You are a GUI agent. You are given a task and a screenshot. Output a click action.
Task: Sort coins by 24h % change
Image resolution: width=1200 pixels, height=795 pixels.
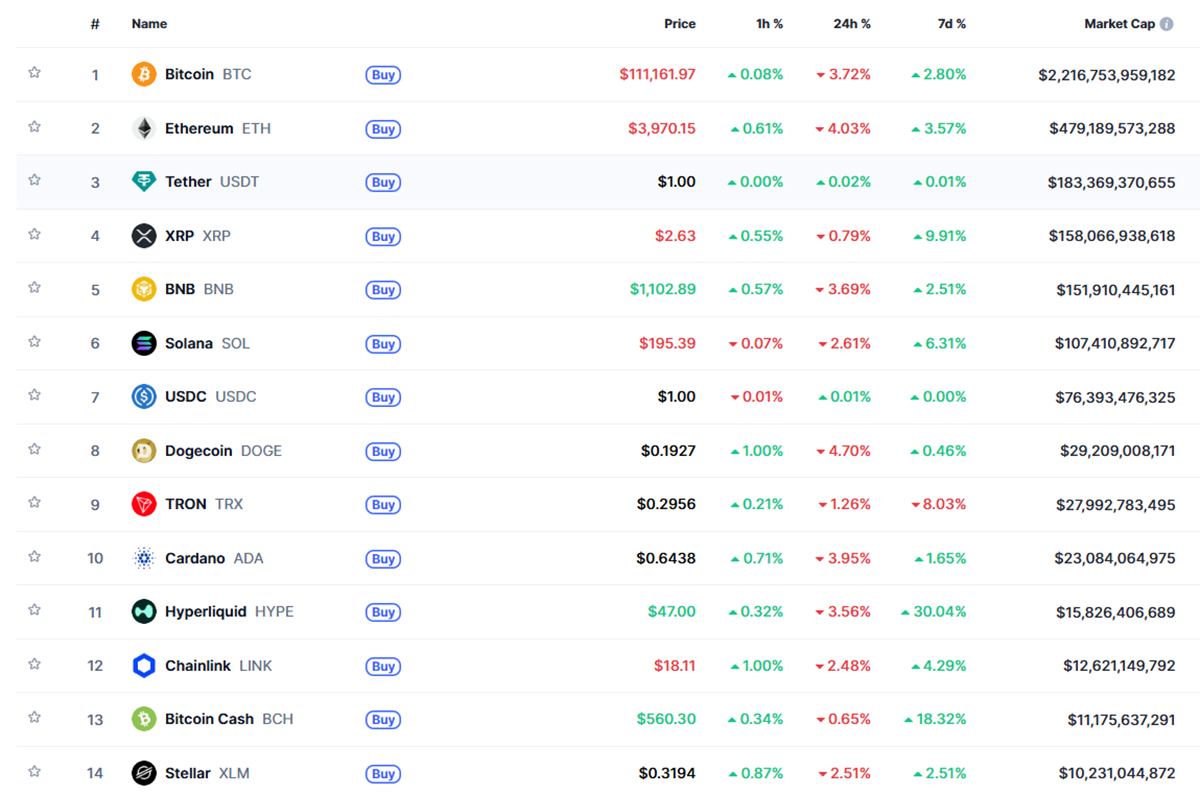pos(851,23)
